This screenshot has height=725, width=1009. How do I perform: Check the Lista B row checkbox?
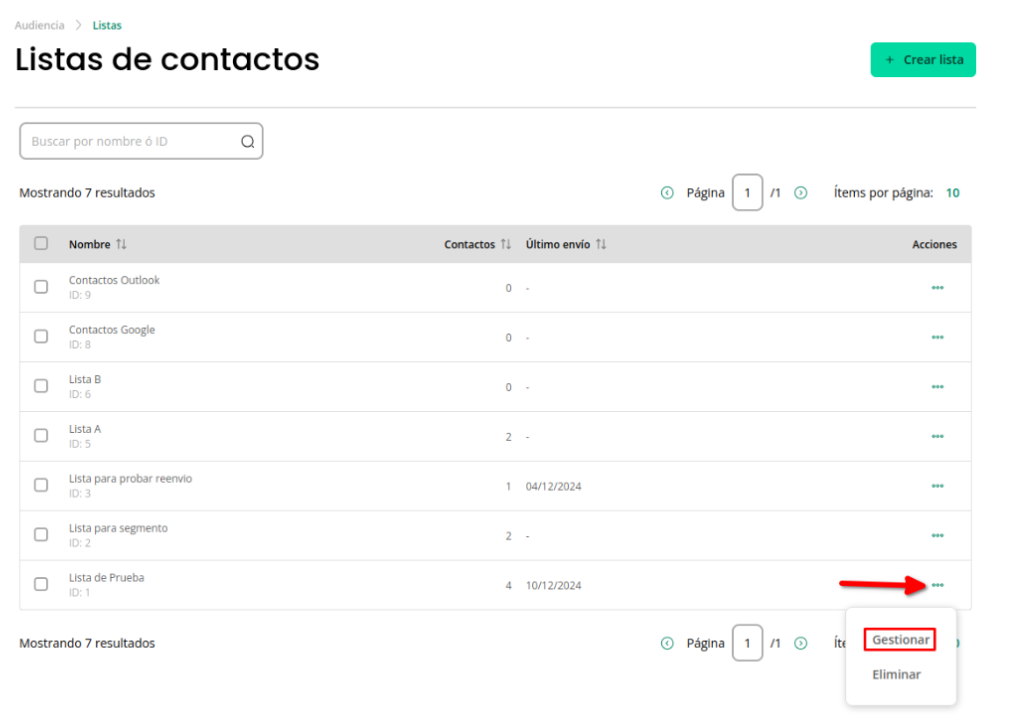pyautogui.click(x=41, y=386)
